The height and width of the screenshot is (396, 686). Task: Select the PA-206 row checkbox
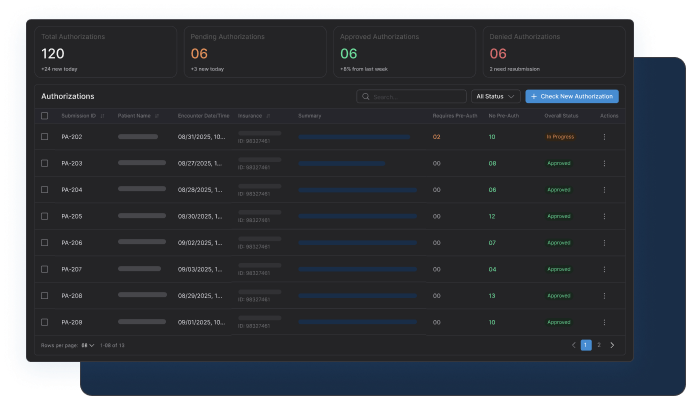click(x=45, y=242)
